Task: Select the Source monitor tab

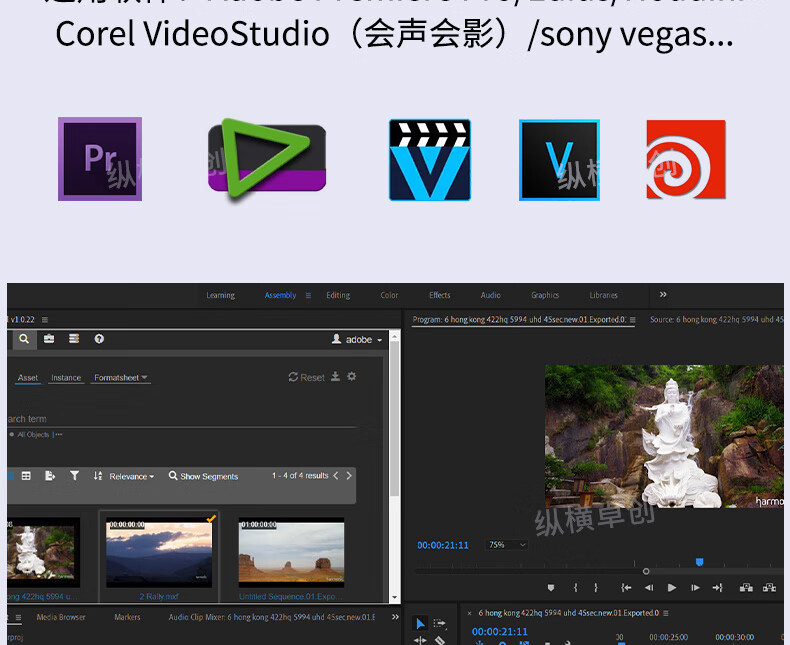Action: (716, 319)
